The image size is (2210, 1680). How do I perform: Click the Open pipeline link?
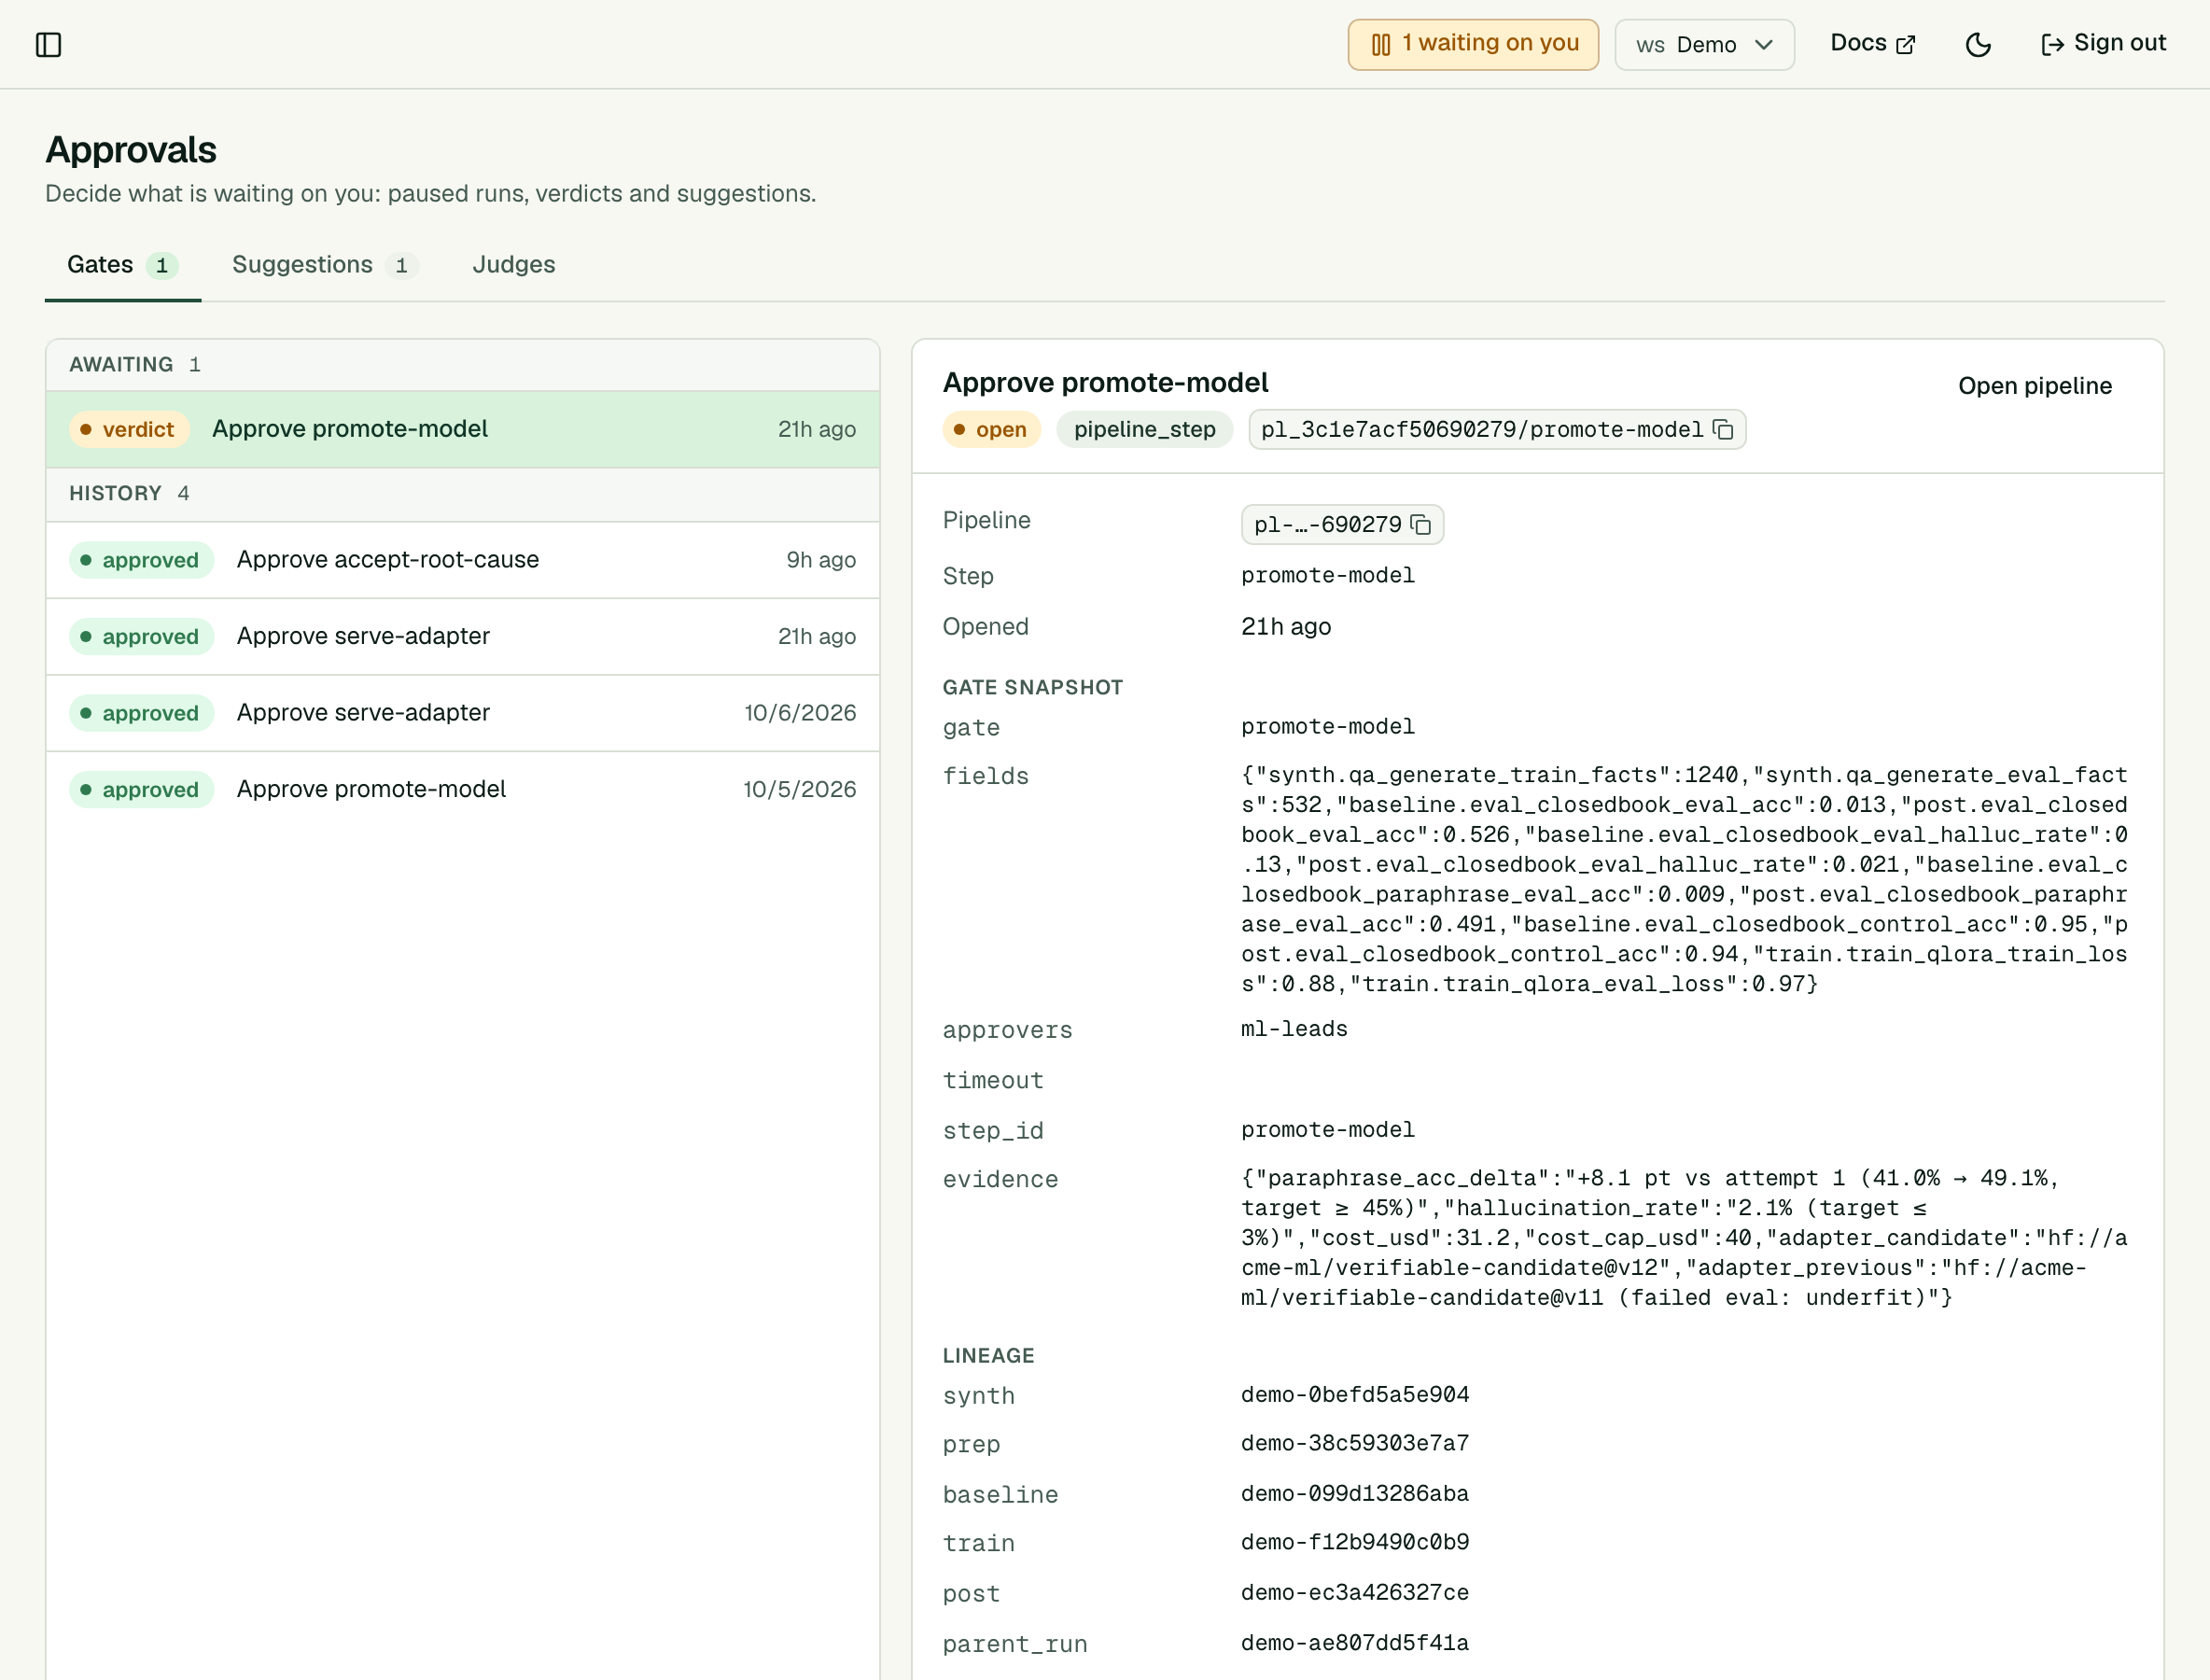(2034, 386)
